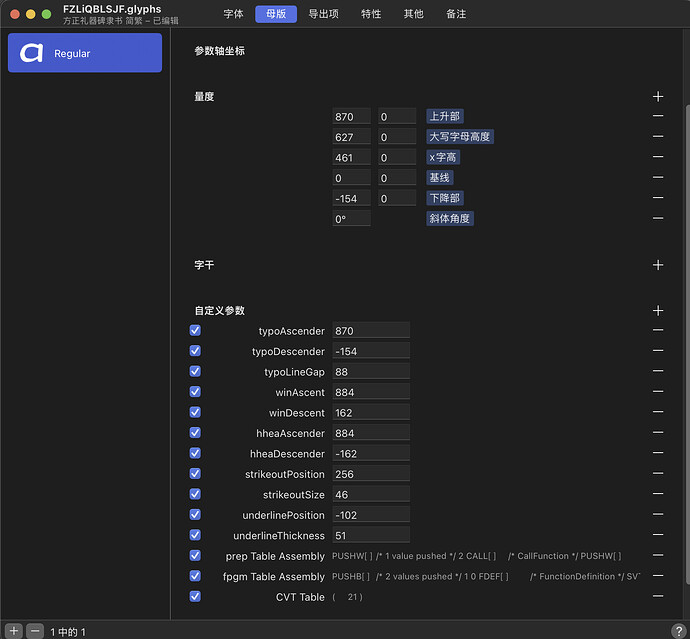
Task: Open the 特性 tab
Action: pyautogui.click(x=371, y=14)
